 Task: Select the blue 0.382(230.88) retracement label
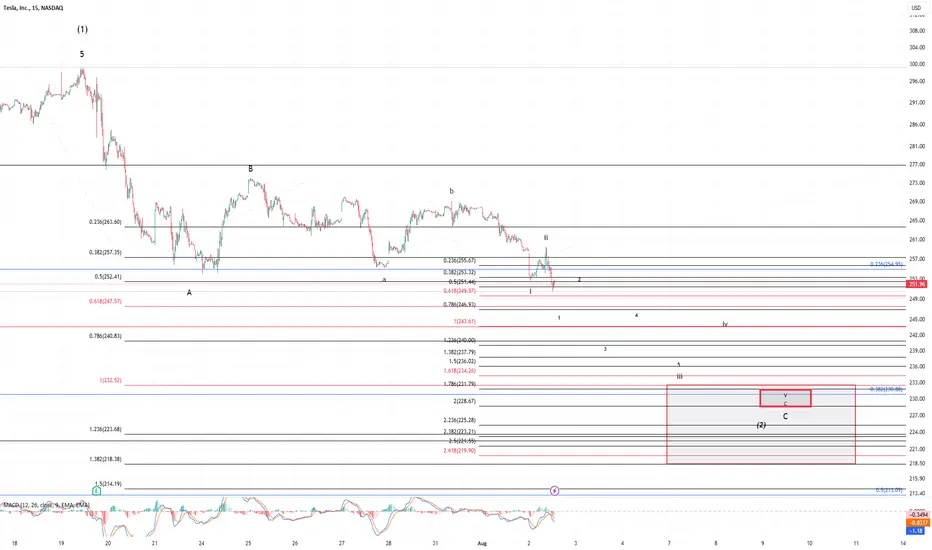pyautogui.click(x=887, y=389)
